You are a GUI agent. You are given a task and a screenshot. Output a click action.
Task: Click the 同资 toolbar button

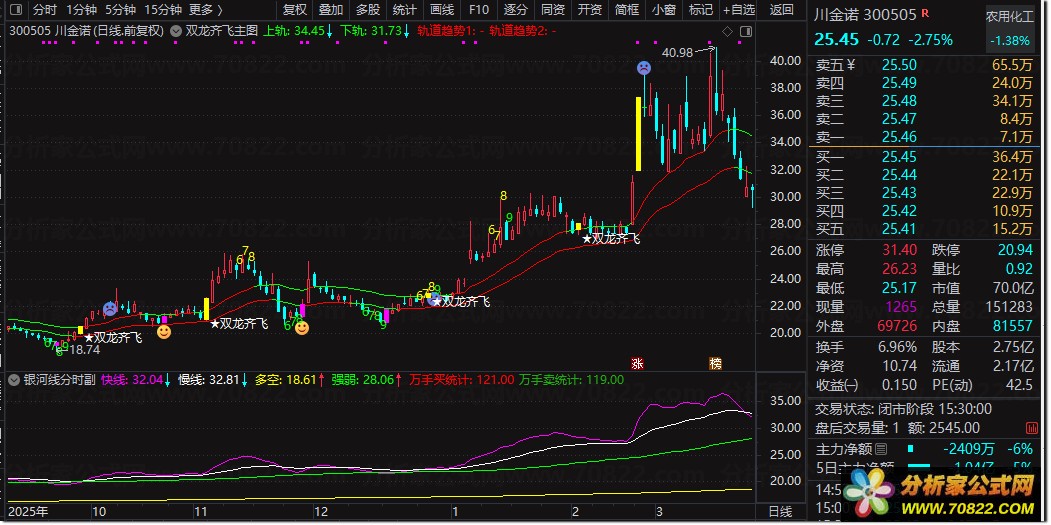(x=552, y=9)
